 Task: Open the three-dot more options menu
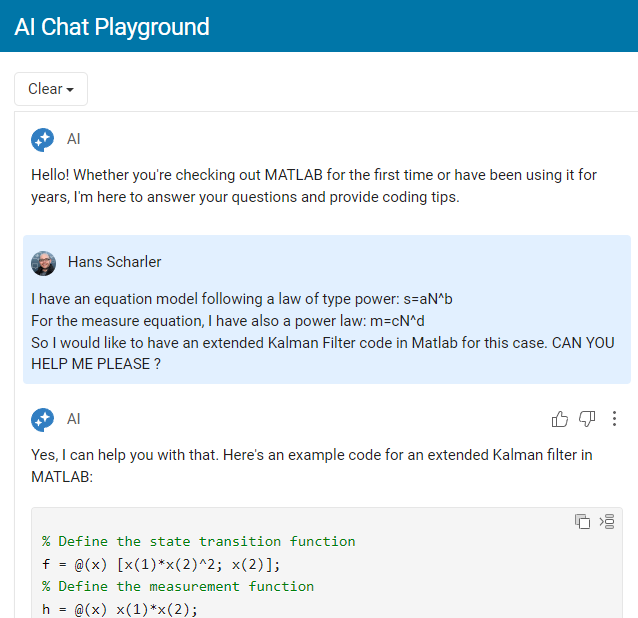tap(614, 419)
